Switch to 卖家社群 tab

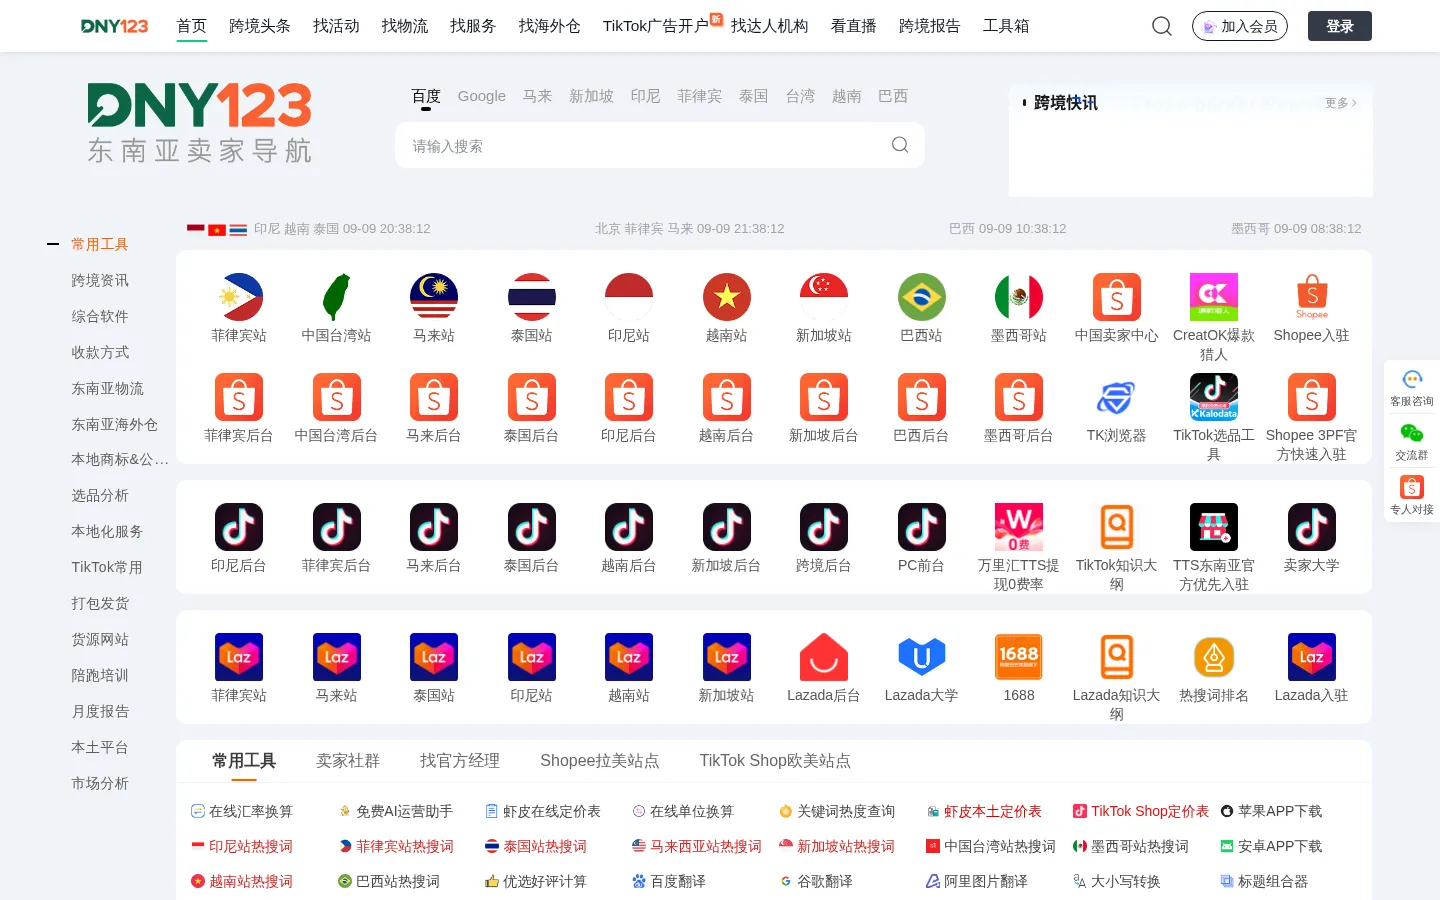click(x=348, y=761)
